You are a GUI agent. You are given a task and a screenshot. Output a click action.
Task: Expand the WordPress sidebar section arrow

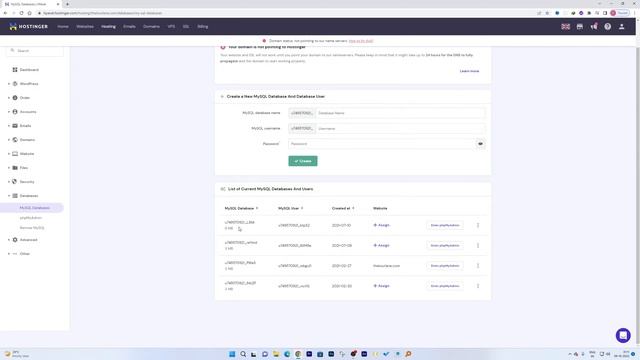[x=9, y=84]
